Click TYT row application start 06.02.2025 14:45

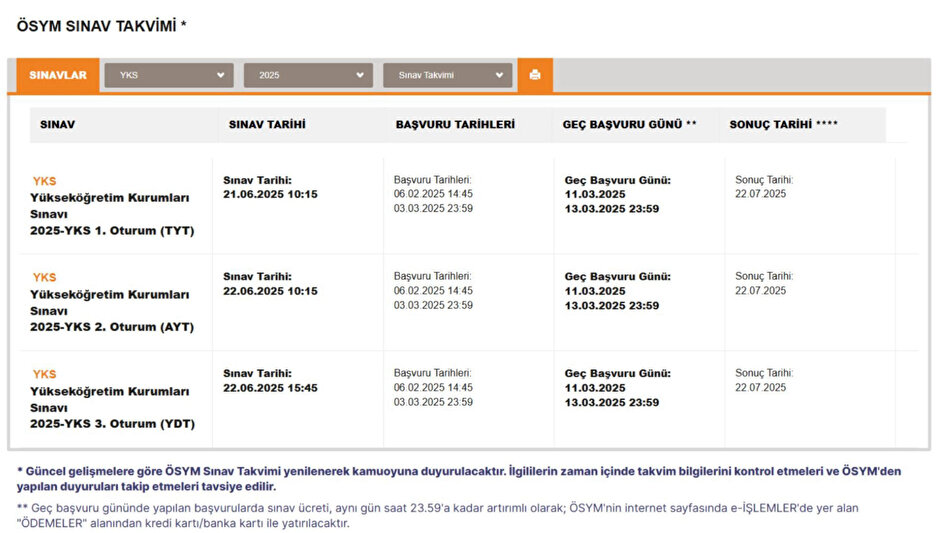[x=433, y=194]
